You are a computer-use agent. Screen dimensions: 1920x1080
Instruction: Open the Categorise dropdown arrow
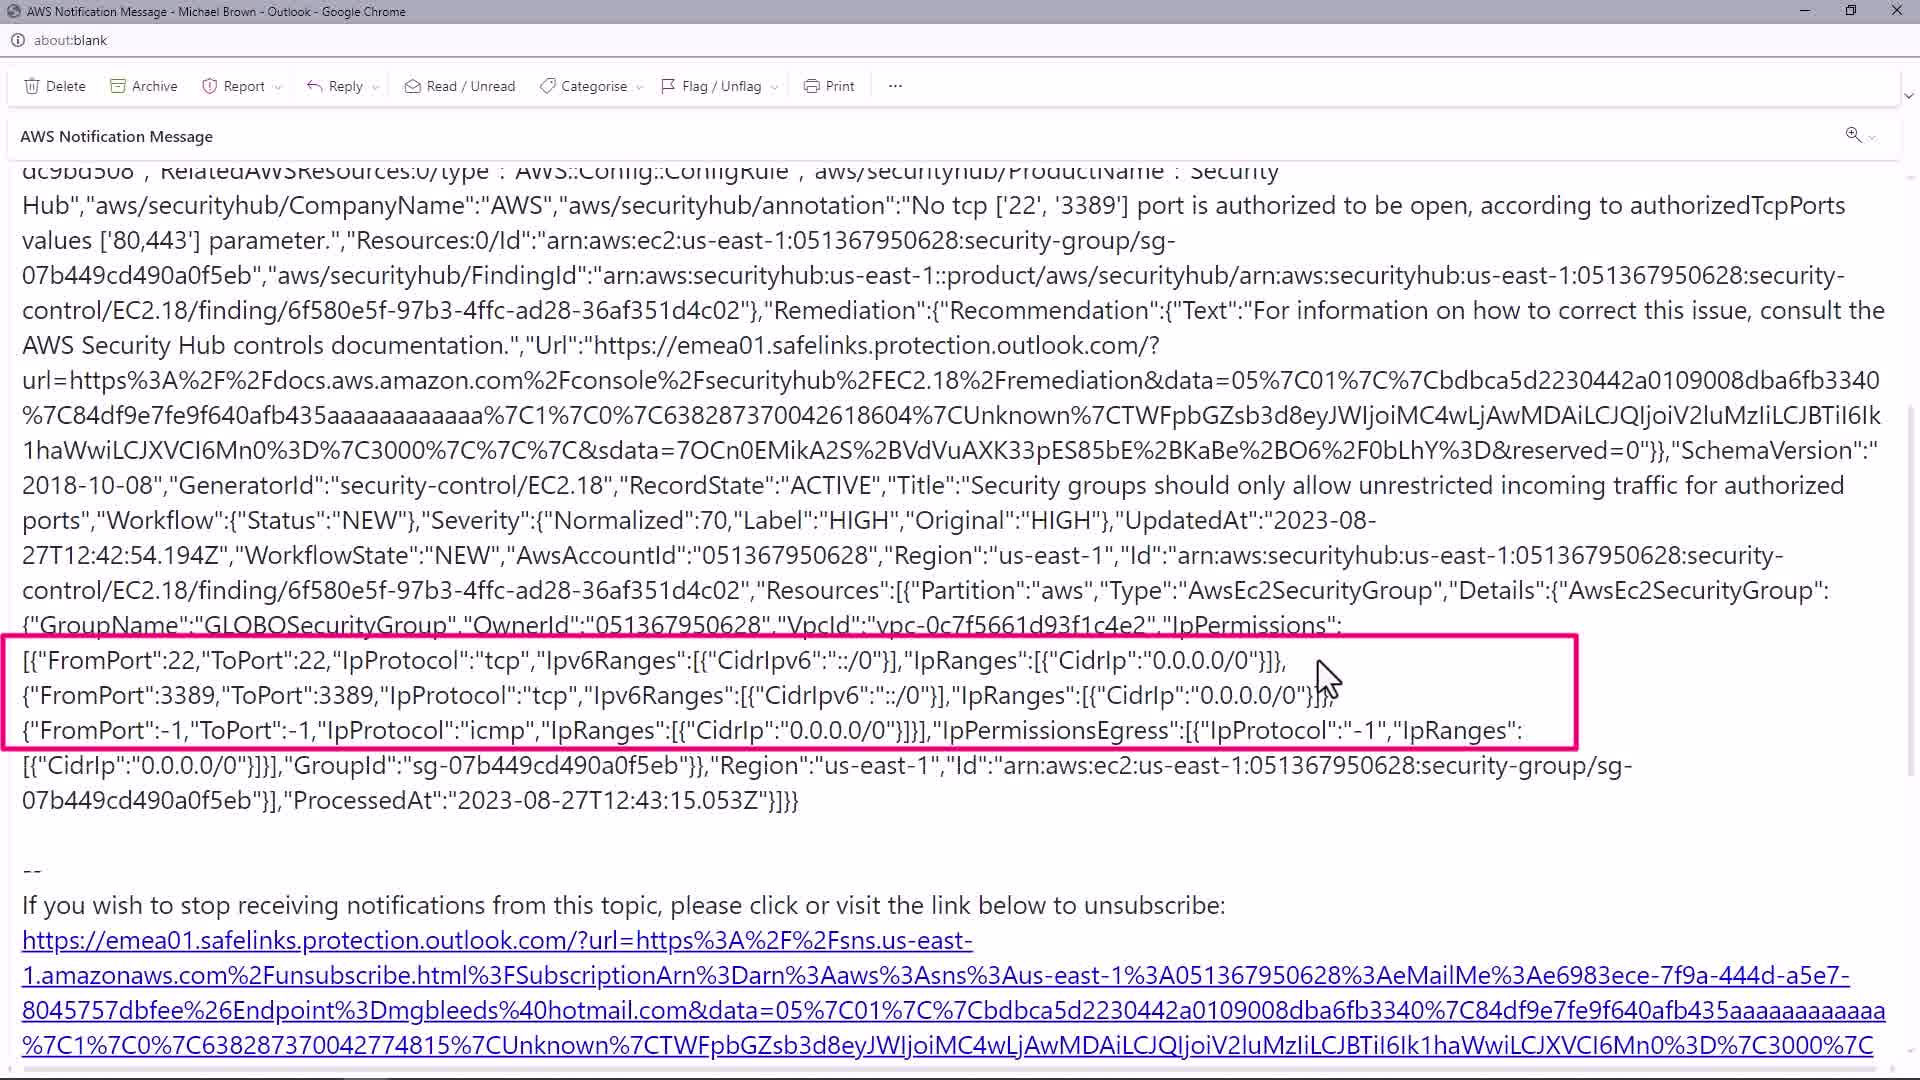pyautogui.click(x=640, y=87)
